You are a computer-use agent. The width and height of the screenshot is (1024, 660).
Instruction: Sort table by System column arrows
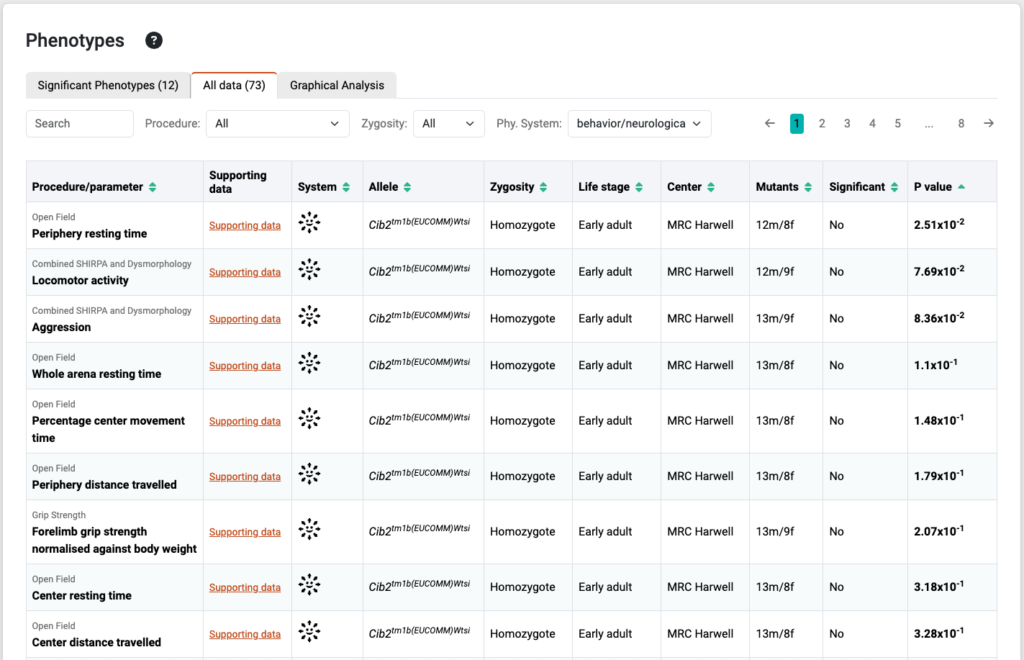point(346,187)
